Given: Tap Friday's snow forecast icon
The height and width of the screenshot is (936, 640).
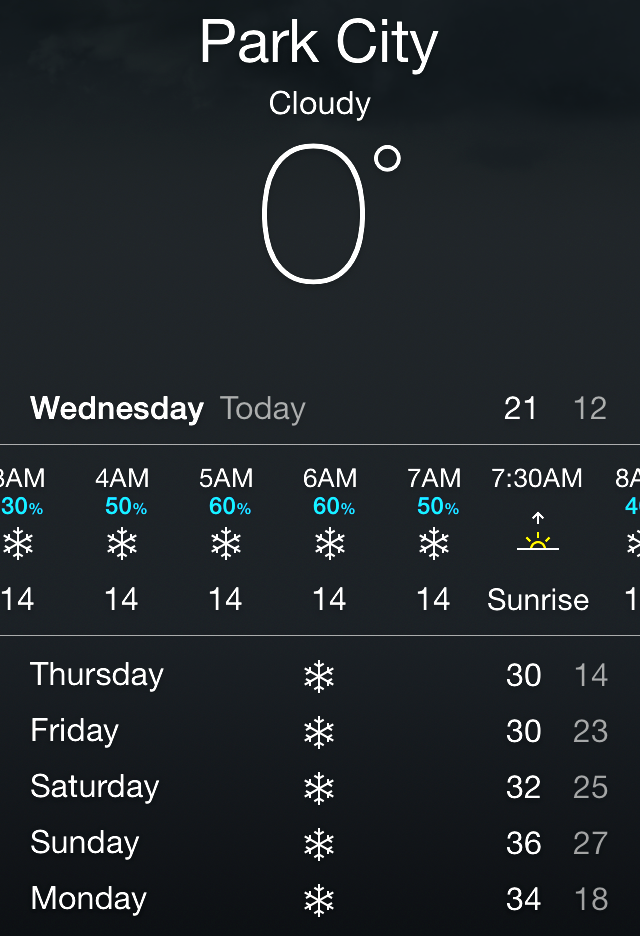Looking at the screenshot, I should (x=319, y=733).
